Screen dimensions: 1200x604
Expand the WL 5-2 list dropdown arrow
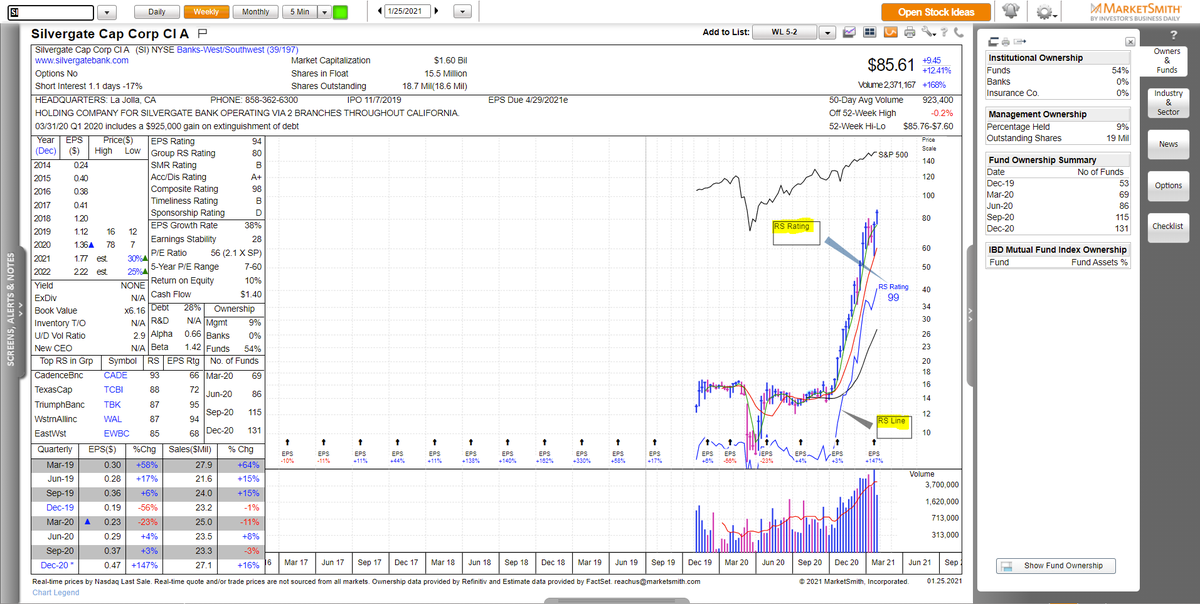click(x=828, y=32)
